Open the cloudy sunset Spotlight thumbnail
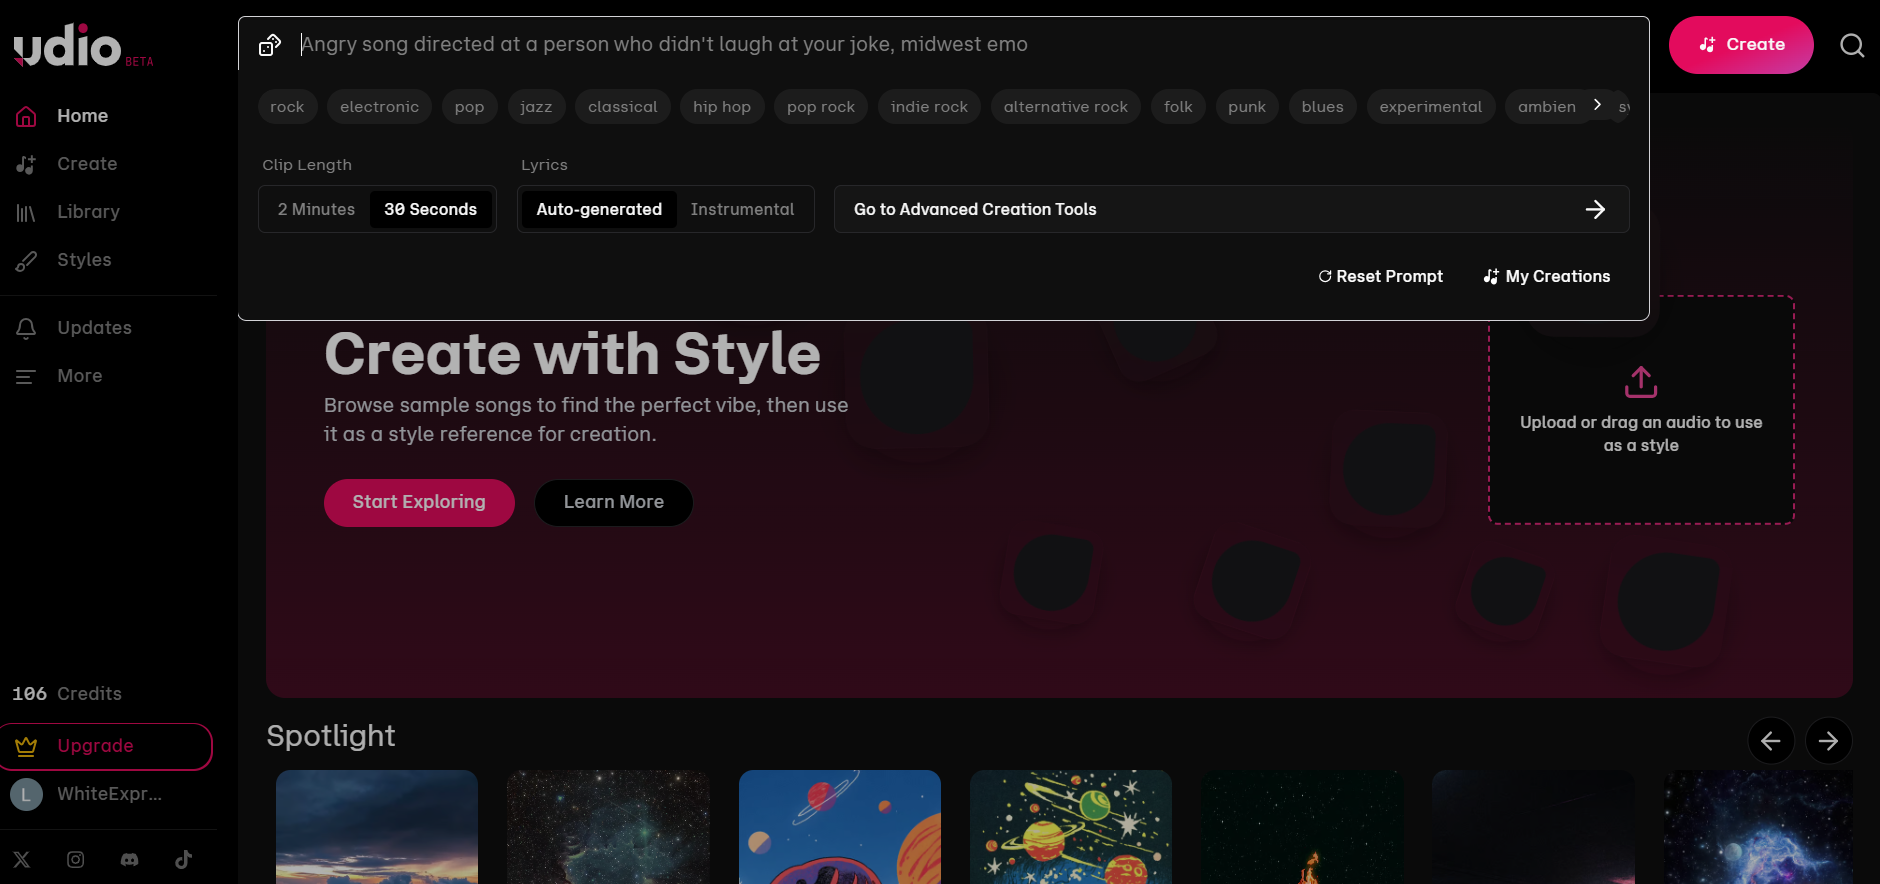1880x884 pixels. (377, 827)
